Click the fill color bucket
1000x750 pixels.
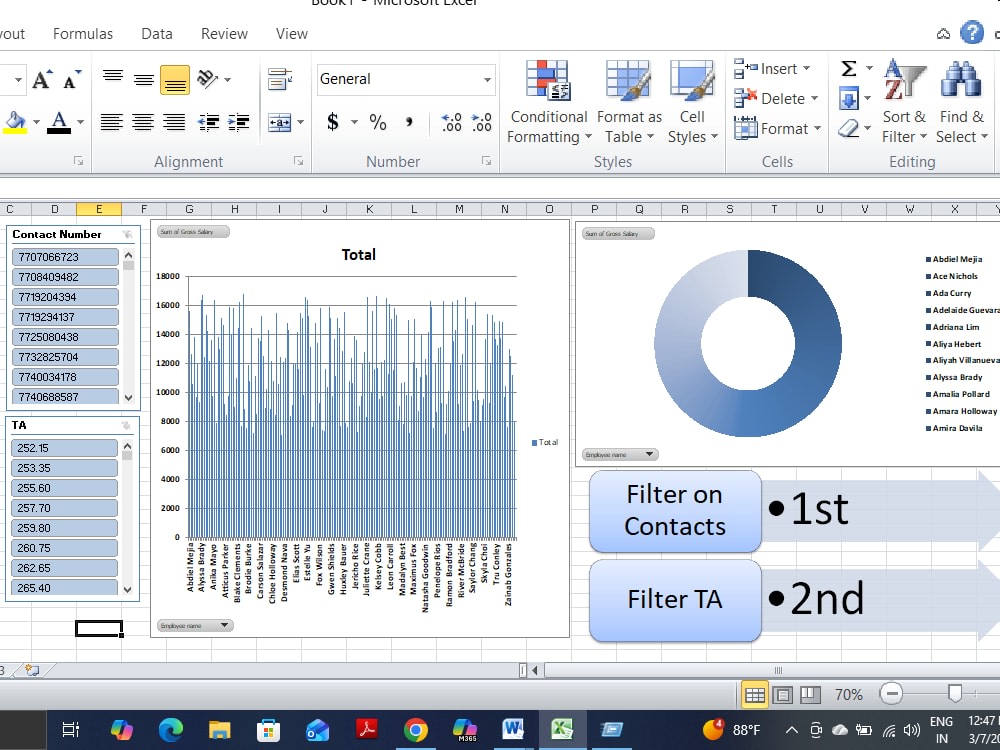(15, 121)
